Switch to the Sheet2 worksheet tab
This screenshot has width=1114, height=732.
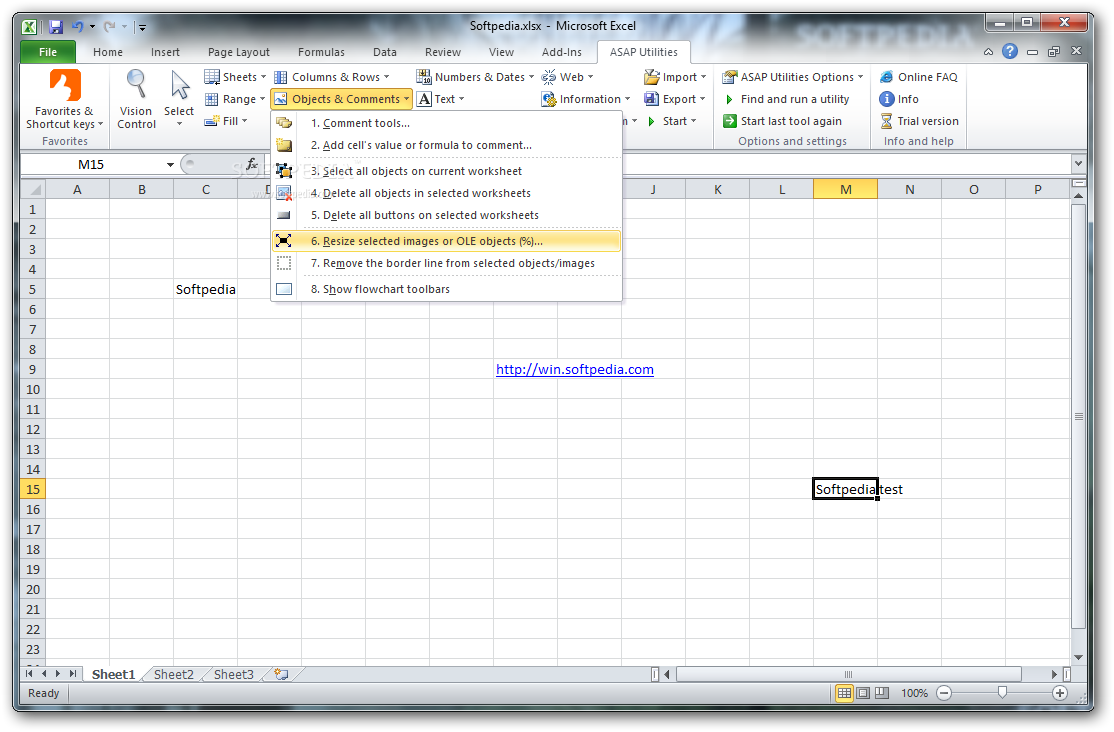tap(173, 674)
